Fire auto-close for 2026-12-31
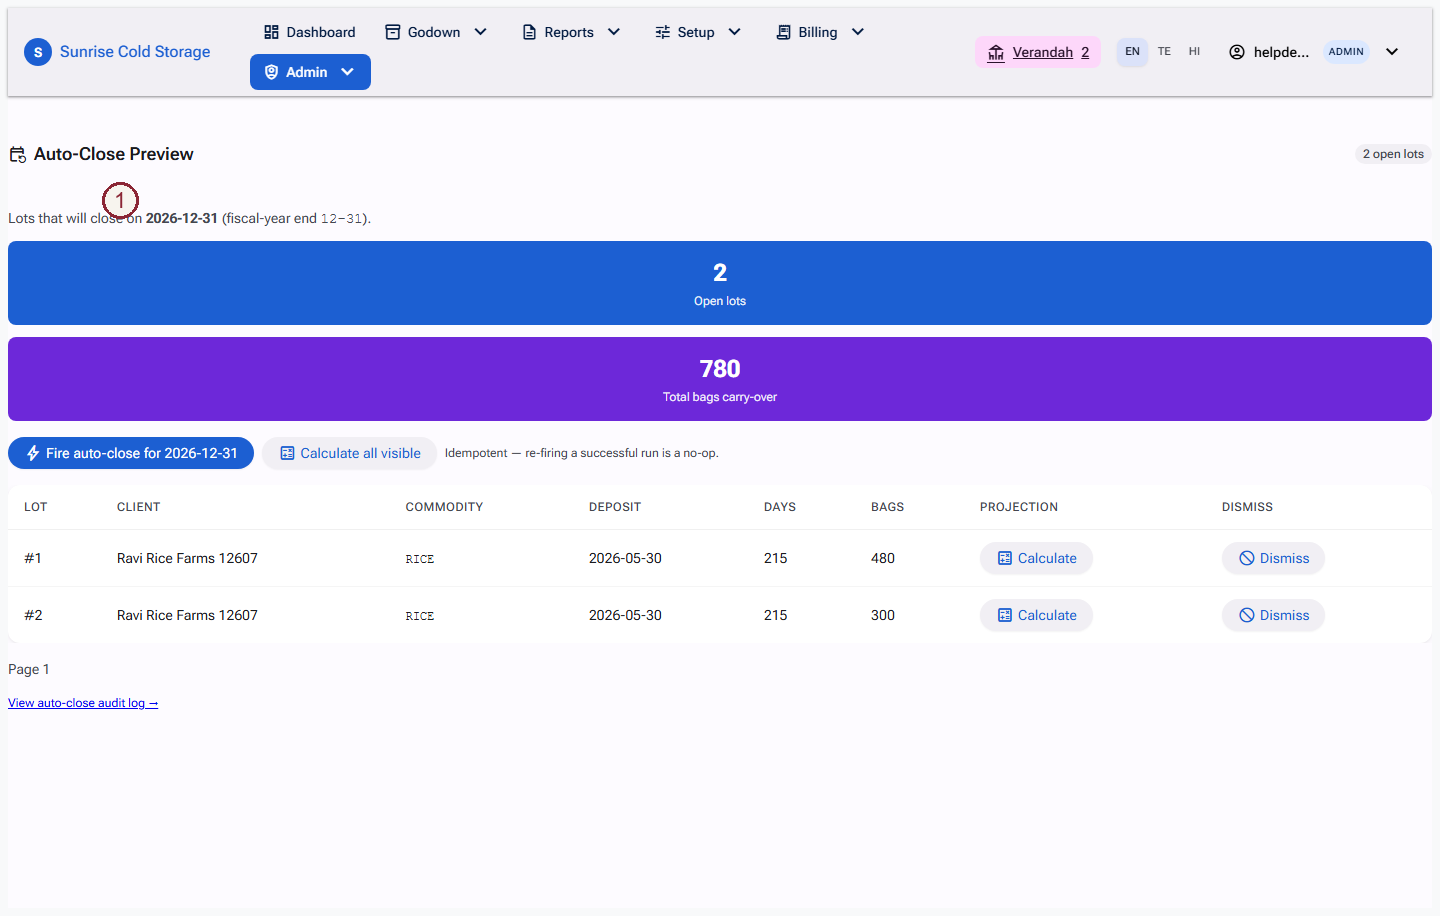Viewport: 1440px width, 916px height. pyautogui.click(x=131, y=453)
